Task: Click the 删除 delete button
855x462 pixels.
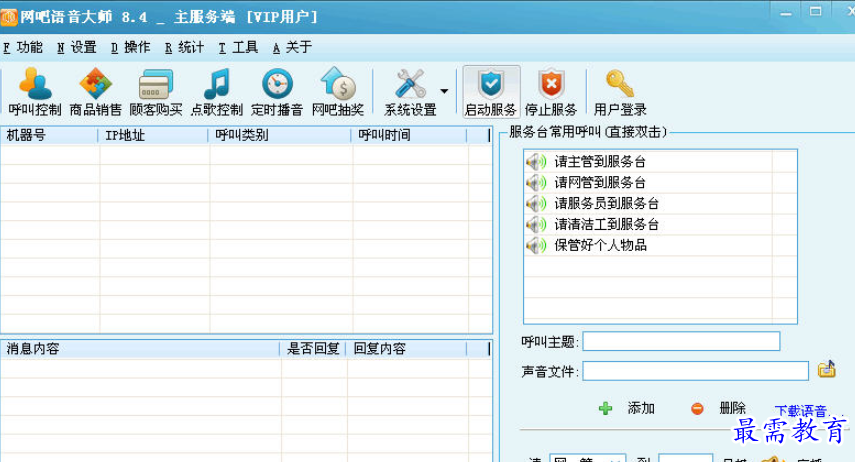Action: pyautogui.click(x=718, y=408)
